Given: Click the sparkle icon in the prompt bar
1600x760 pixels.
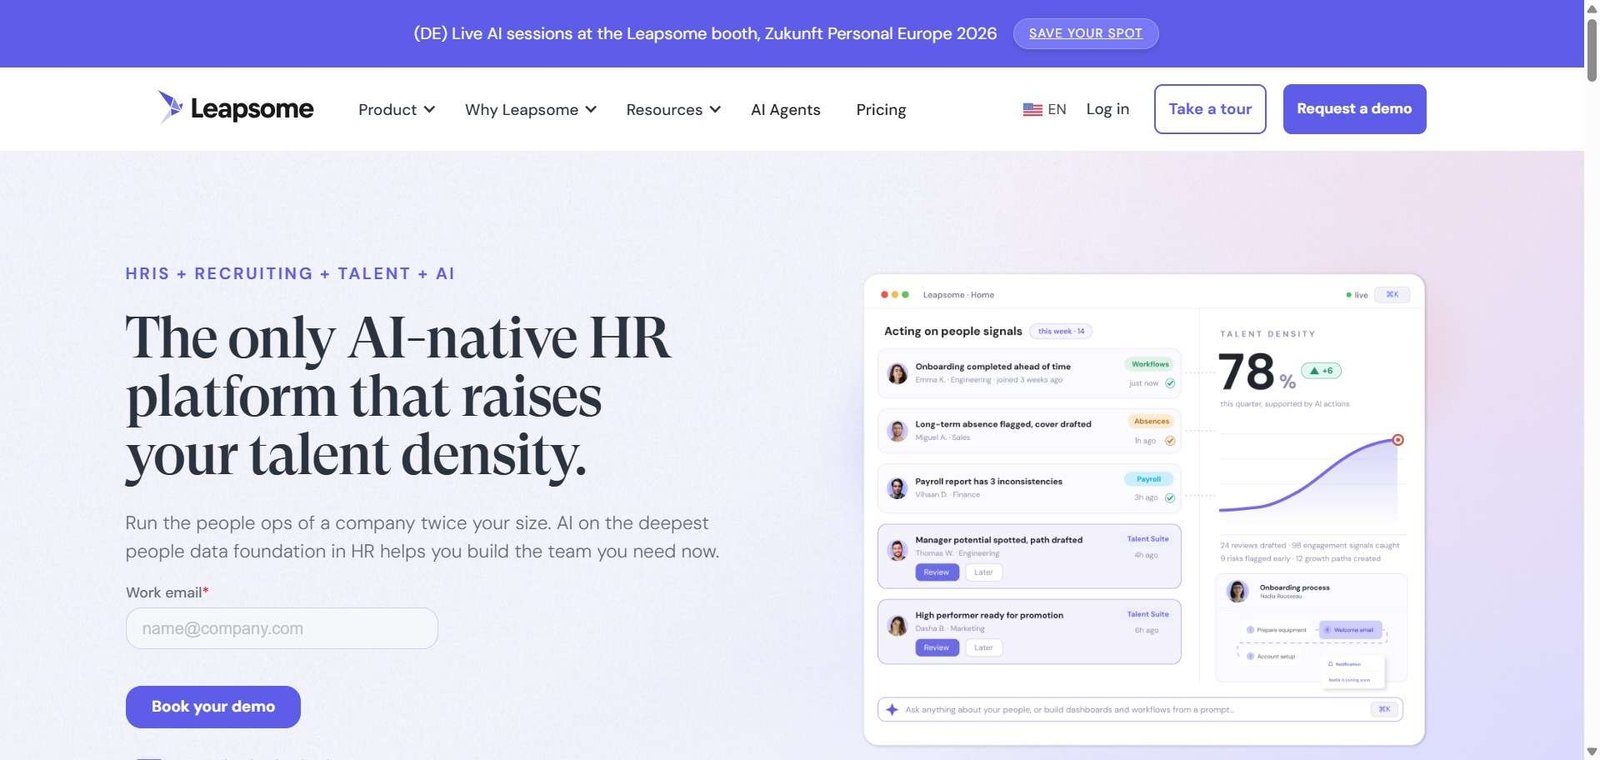Looking at the screenshot, I should 892,709.
